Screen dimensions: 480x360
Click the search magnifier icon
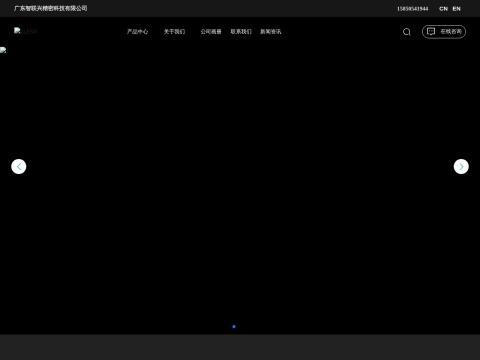coord(406,32)
